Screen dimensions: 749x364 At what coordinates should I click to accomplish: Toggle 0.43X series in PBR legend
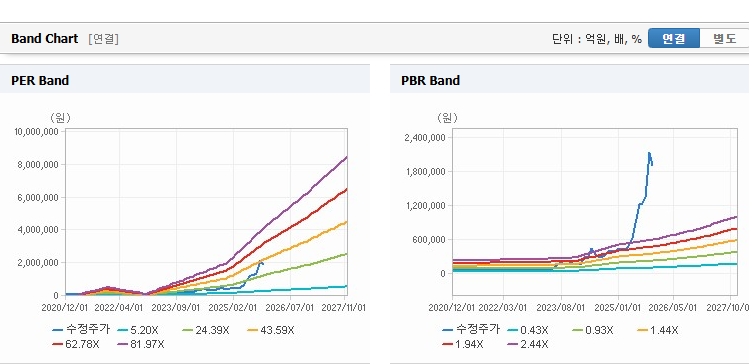coord(528,330)
